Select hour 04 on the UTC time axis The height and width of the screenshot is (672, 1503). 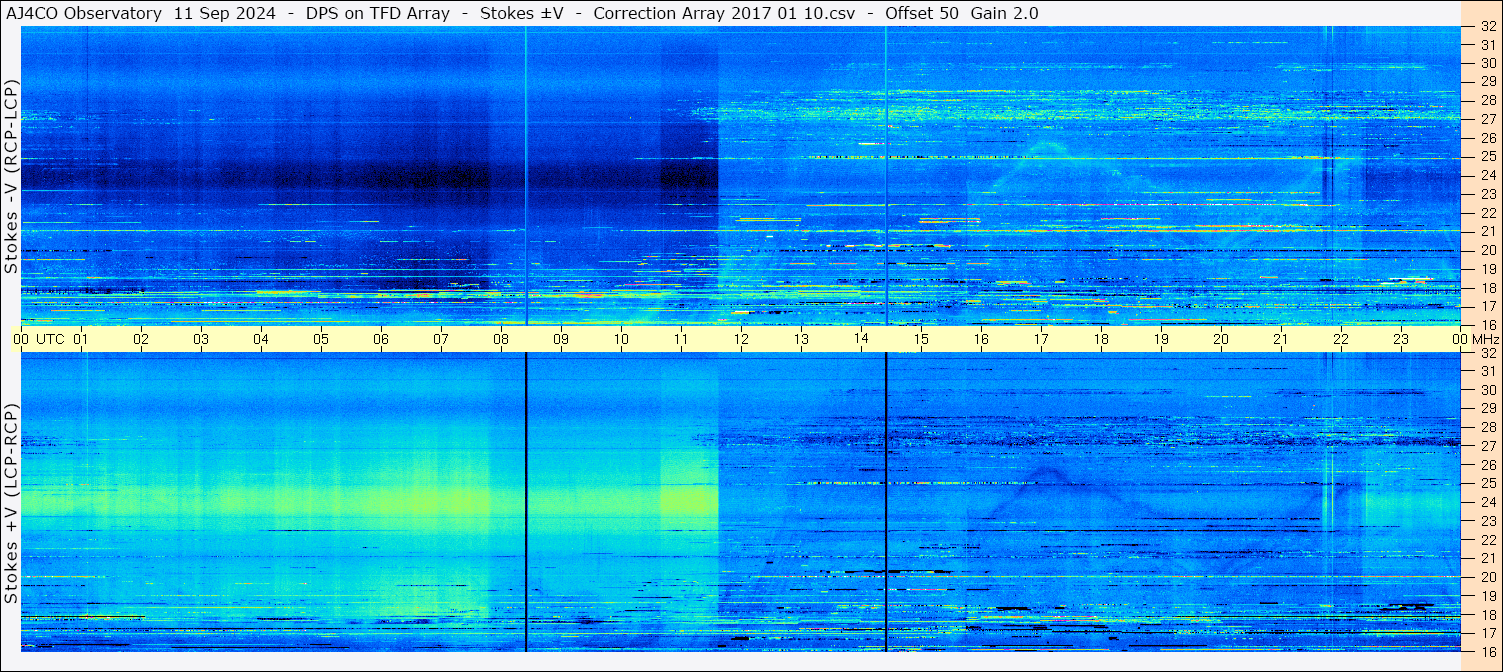[261, 339]
